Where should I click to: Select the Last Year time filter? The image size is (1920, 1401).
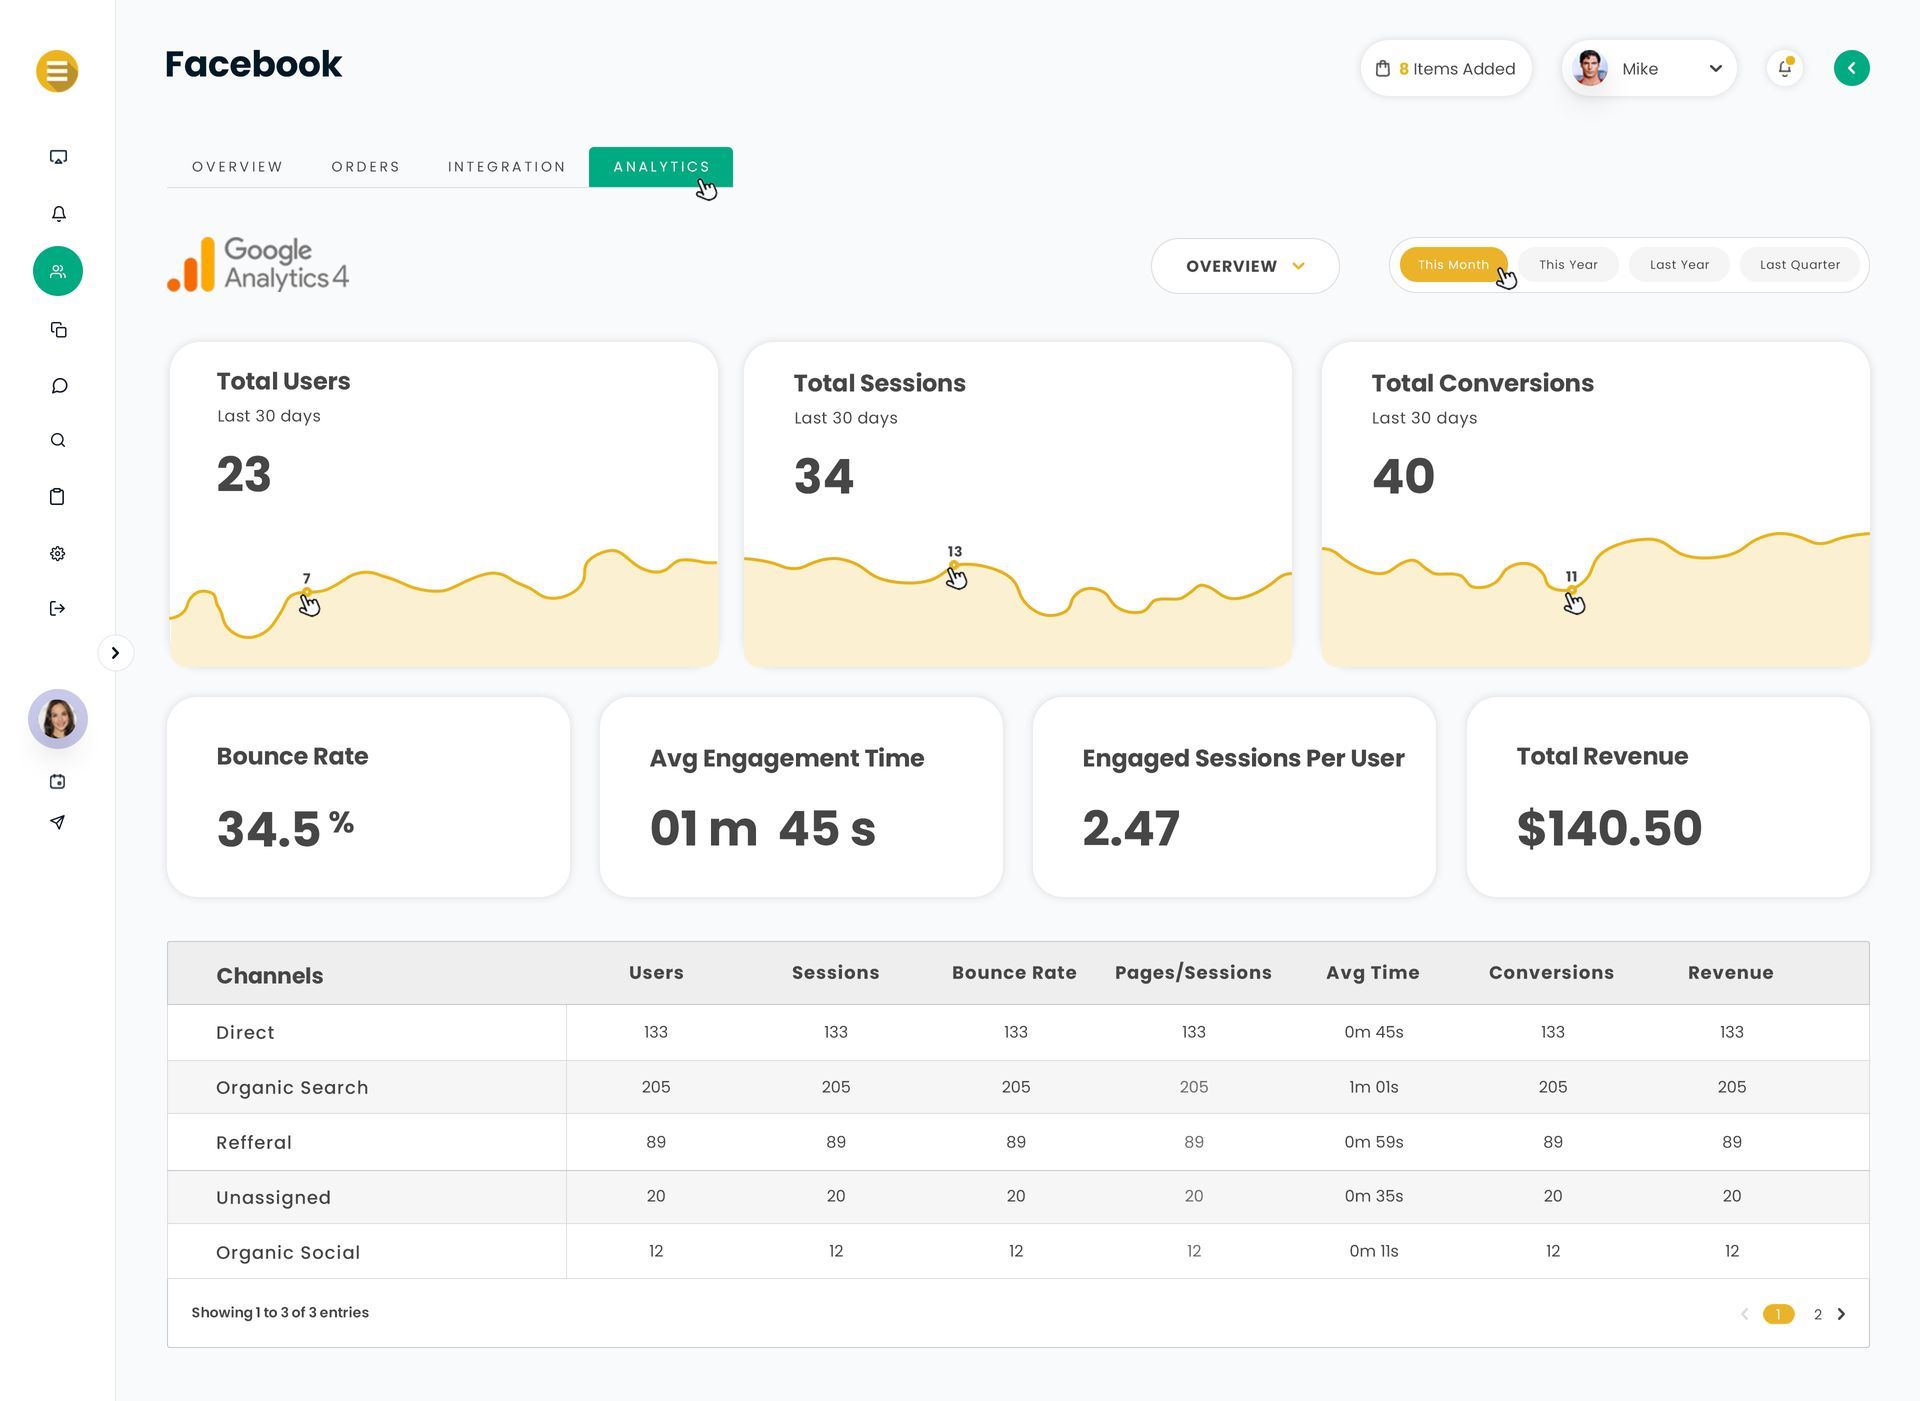pos(1679,265)
